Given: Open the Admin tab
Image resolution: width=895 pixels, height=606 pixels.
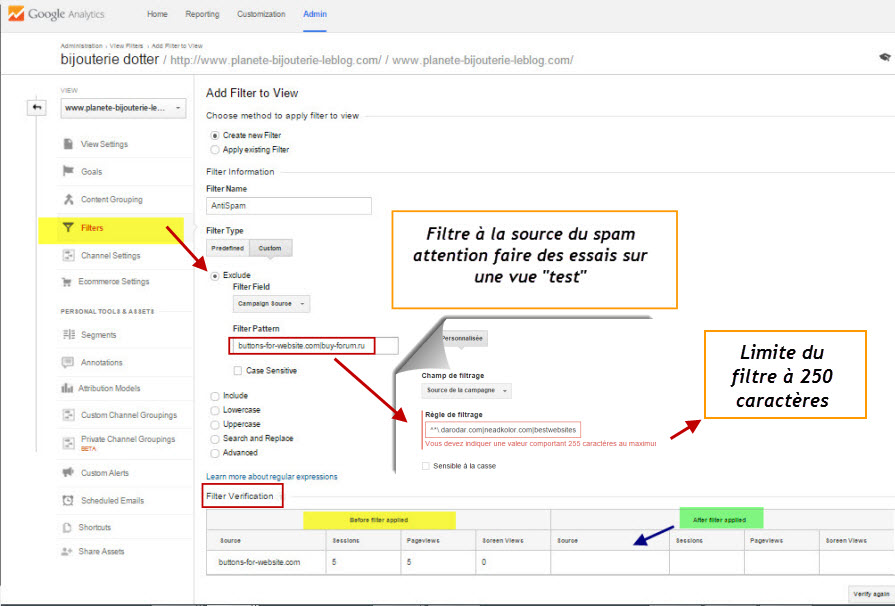Looking at the screenshot, I should coord(315,14).
